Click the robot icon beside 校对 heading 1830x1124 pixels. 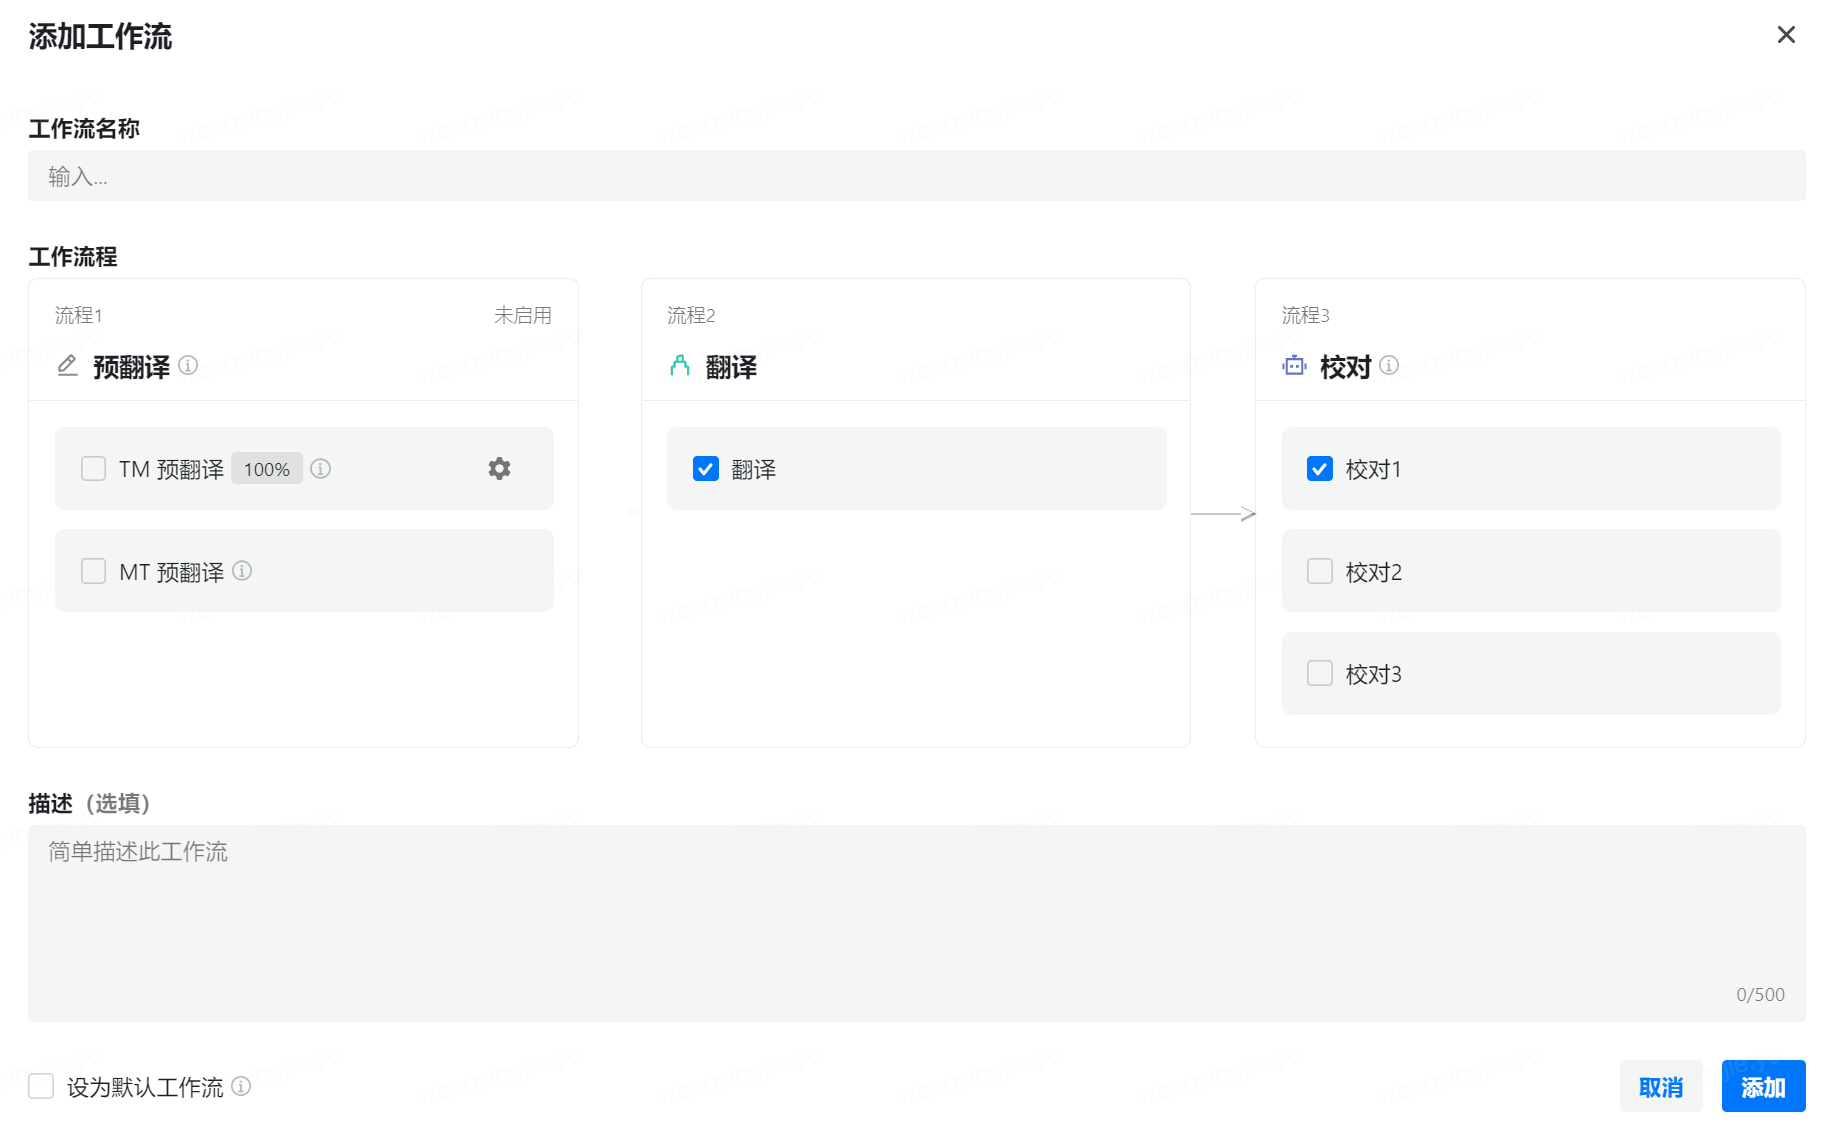tap(1294, 366)
